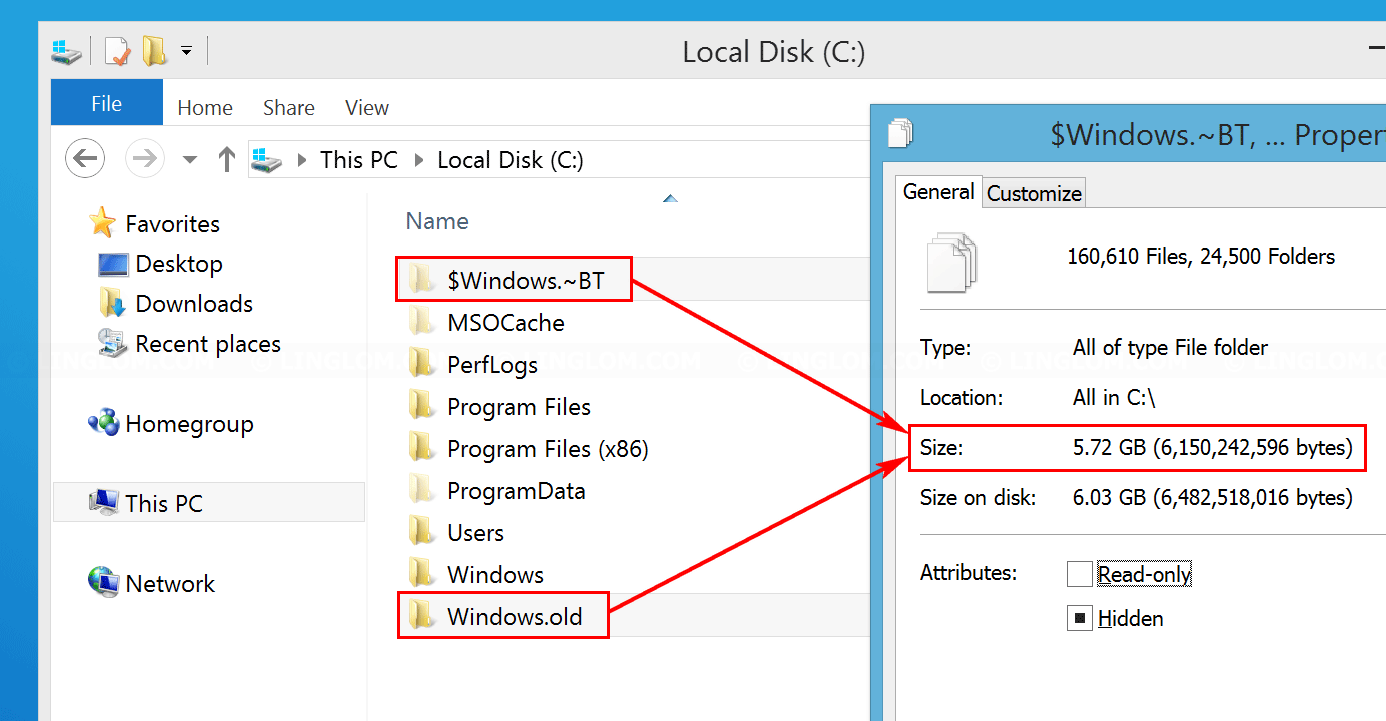Toggle the Hidden attribute checkbox
This screenshot has width=1386, height=721.
pyautogui.click(x=1079, y=619)
